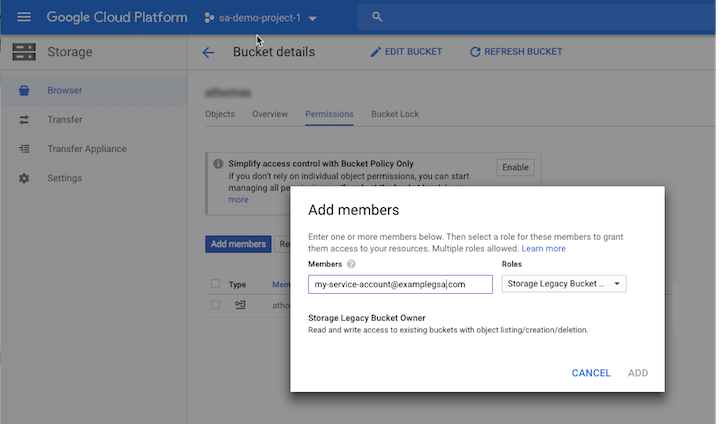Image resolution: width=720 pixels, height=424 pixels.
Task: Open the Transfer Appliance sidebar item
Action: click(94, 149)
